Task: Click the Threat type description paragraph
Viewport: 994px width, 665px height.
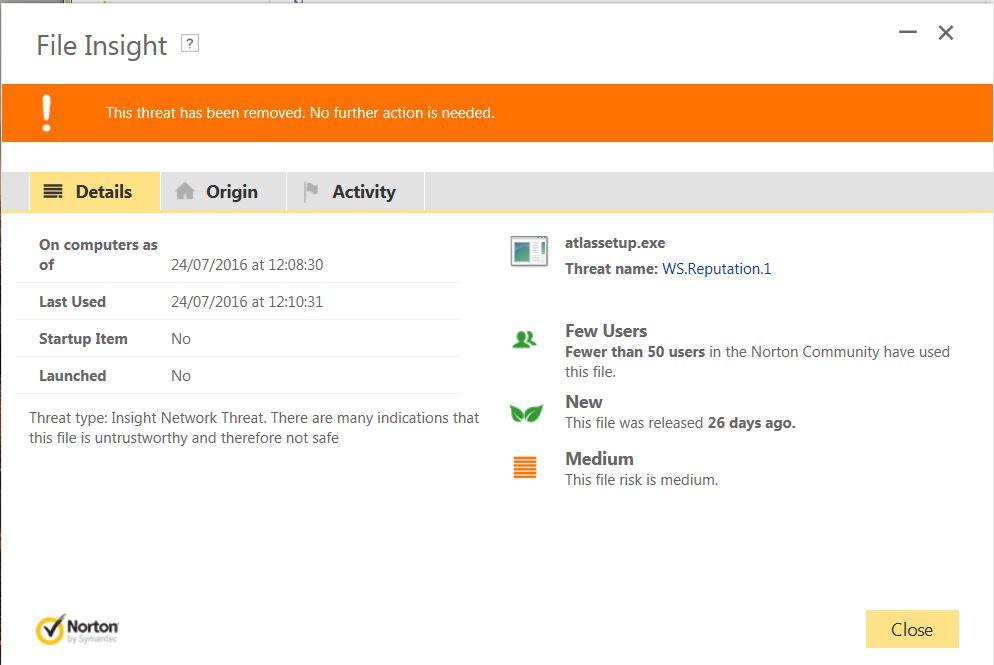Action: pyautogui.click(x=254, y=428)
